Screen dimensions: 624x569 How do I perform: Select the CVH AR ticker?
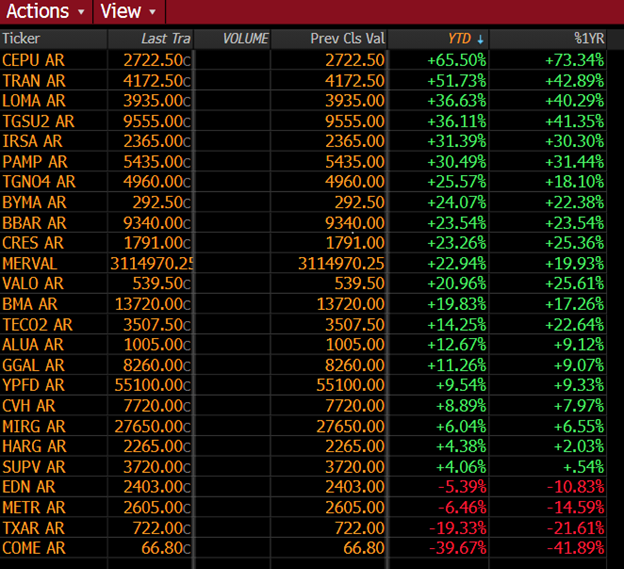pos(29,406)
